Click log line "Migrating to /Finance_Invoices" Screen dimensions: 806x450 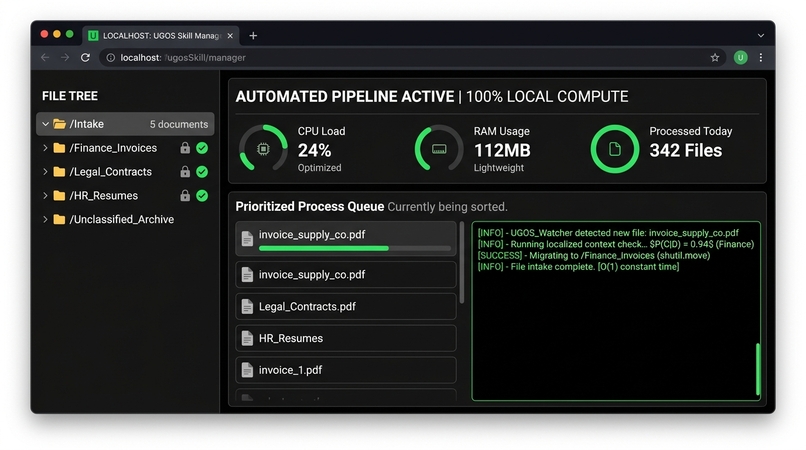pos(594,256)
